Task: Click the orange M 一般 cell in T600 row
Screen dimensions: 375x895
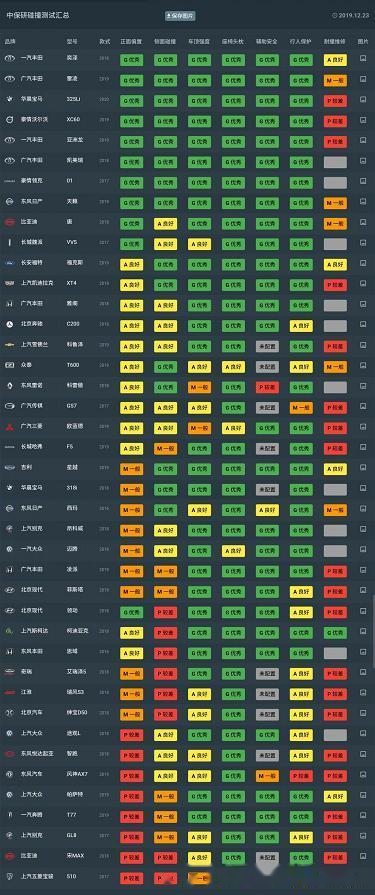Action: (x=335, y=366)
